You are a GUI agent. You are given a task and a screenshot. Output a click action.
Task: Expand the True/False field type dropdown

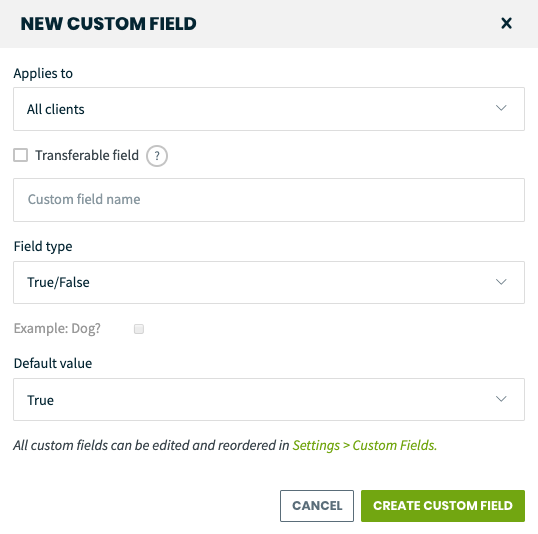pos(269,282)
